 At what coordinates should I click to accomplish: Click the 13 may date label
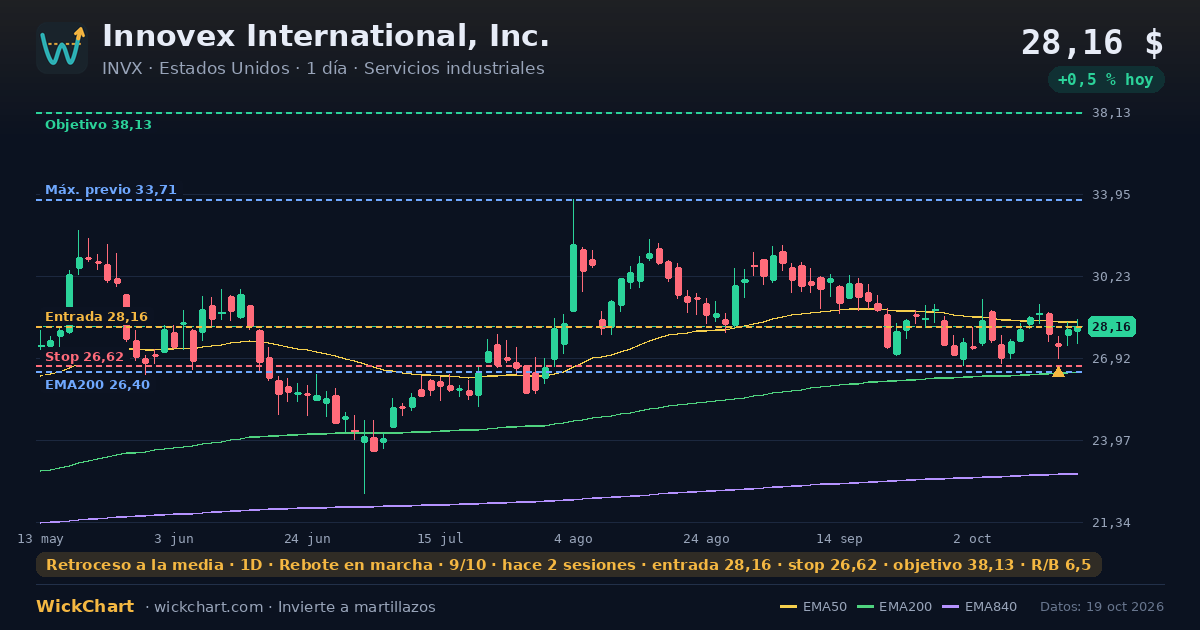(40, 539)
